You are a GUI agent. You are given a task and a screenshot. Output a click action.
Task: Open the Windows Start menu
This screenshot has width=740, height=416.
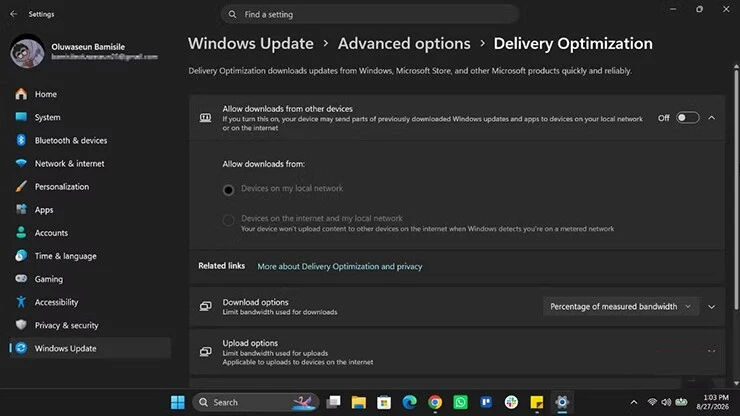coord(178,402)
